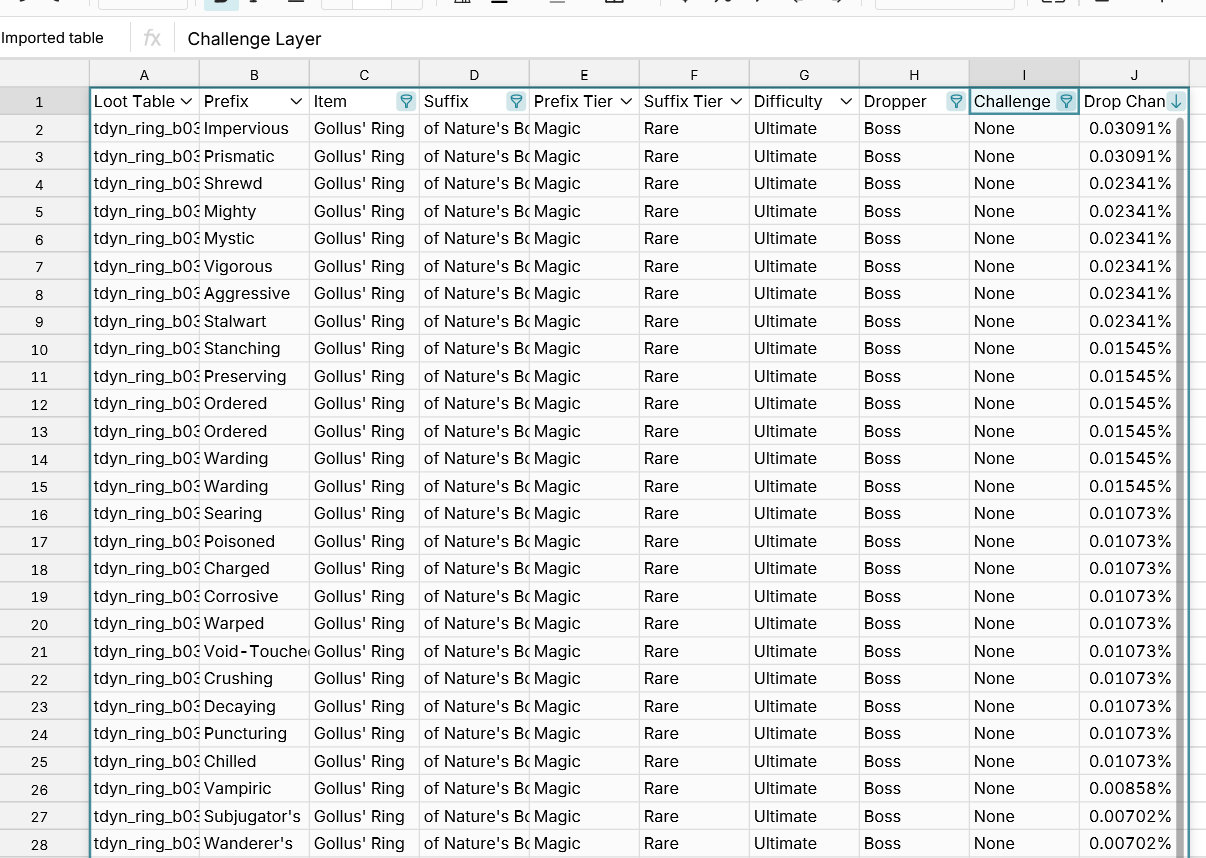Click the underline formatting icon
The height and width of the screenshot is (858, 1206).
click(295, 5)
